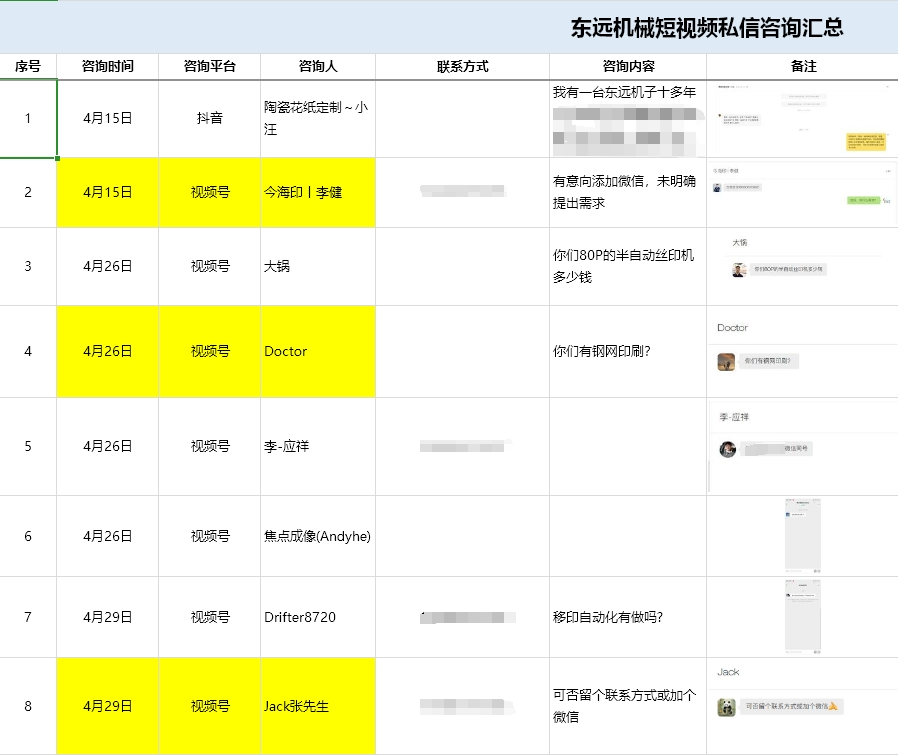898x755 pixels.
Task: Select the 抖音 platform cell in row 1
Action: click(209, 118)
